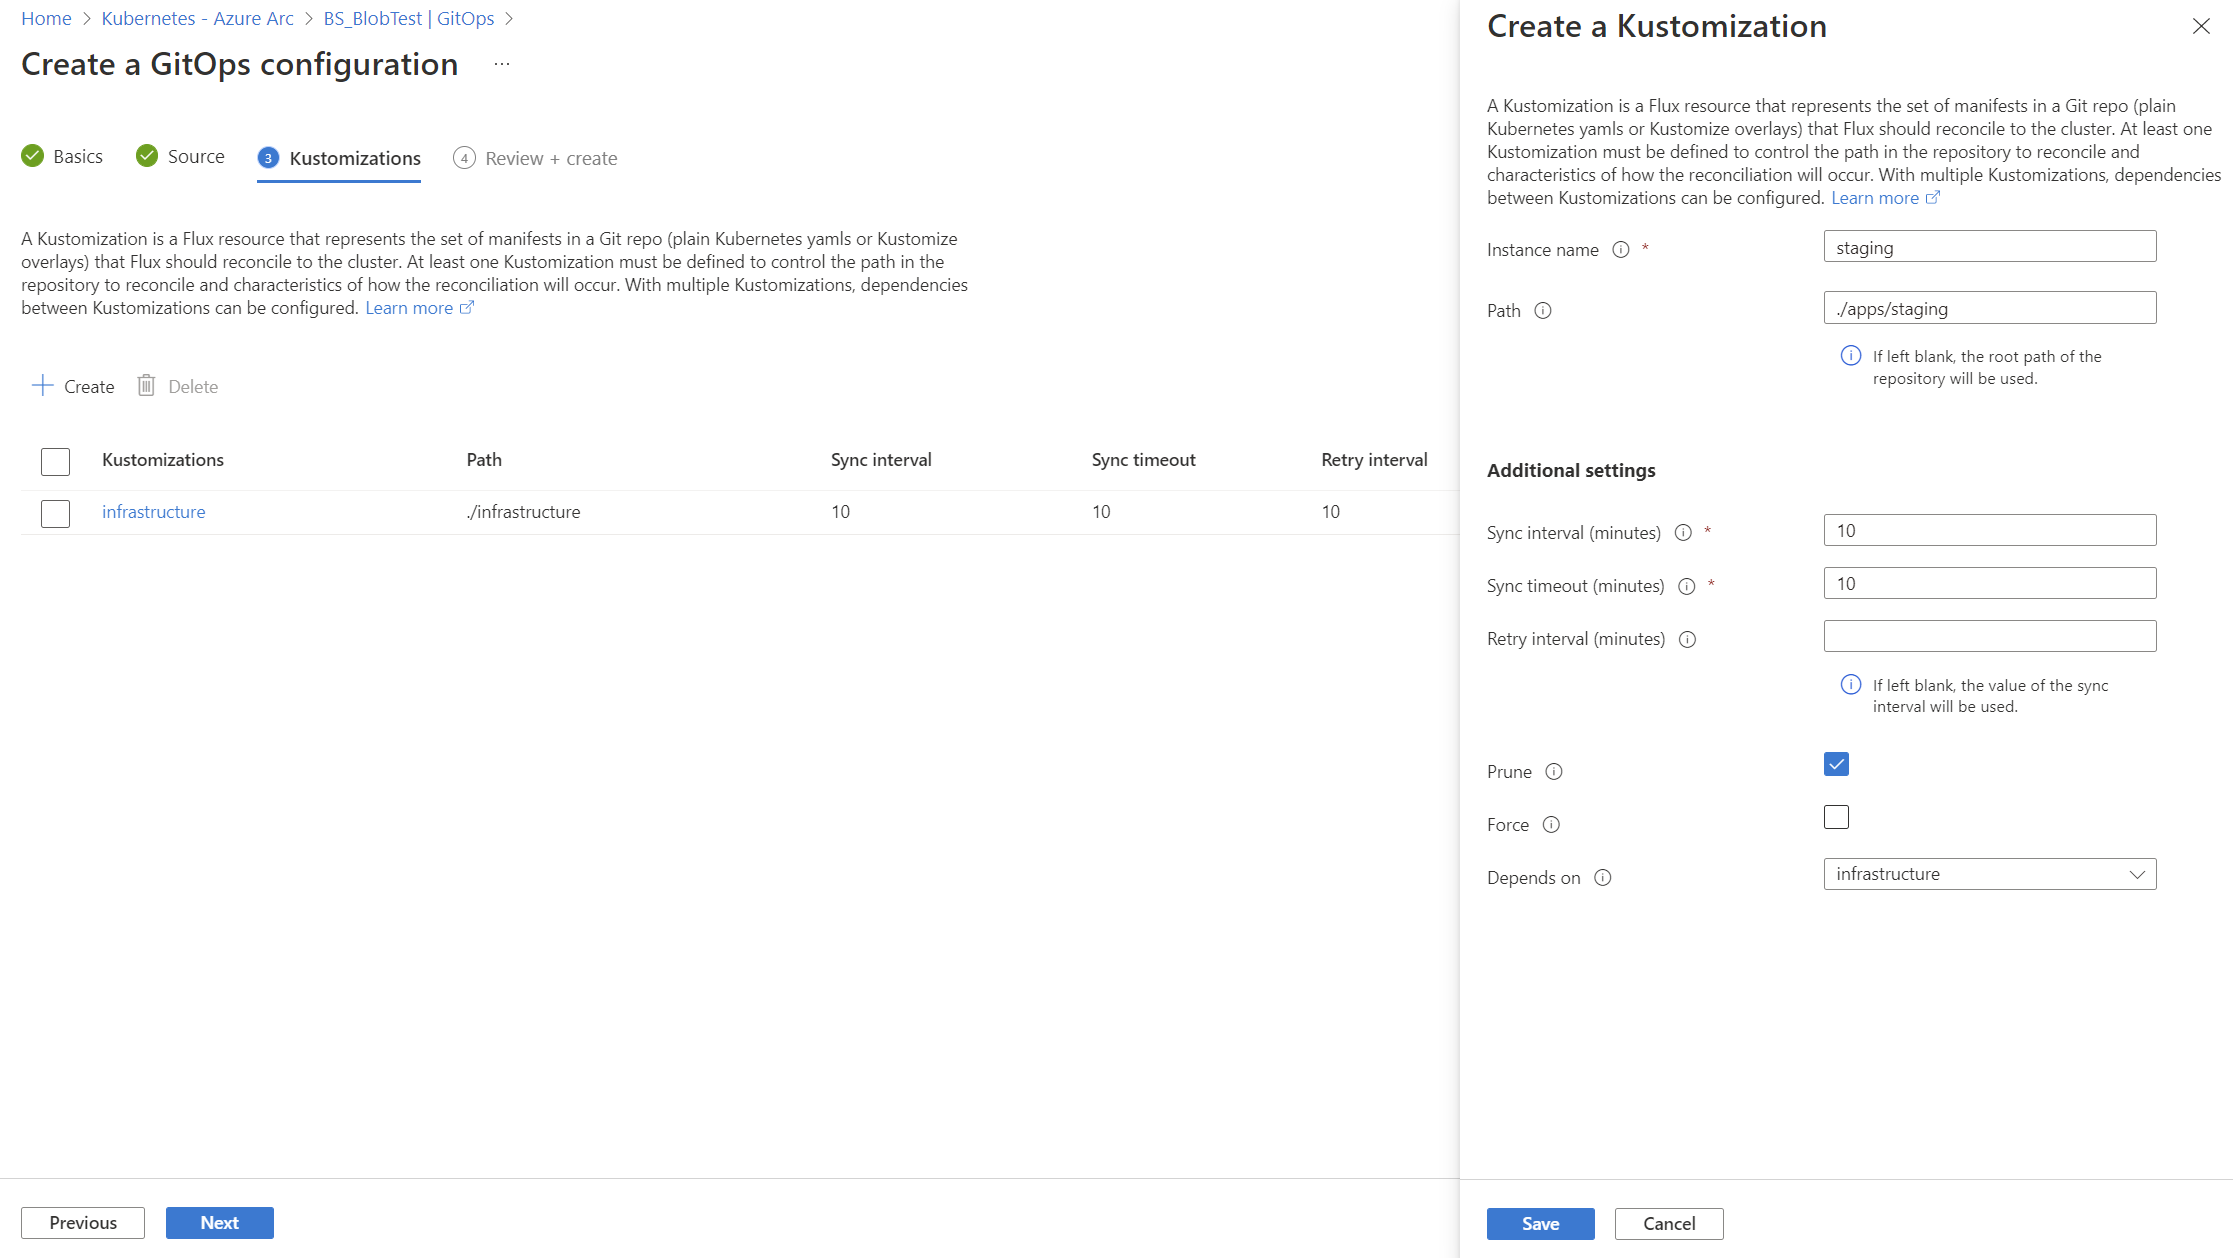Switch to the Source tab

(x=196, y=156)
